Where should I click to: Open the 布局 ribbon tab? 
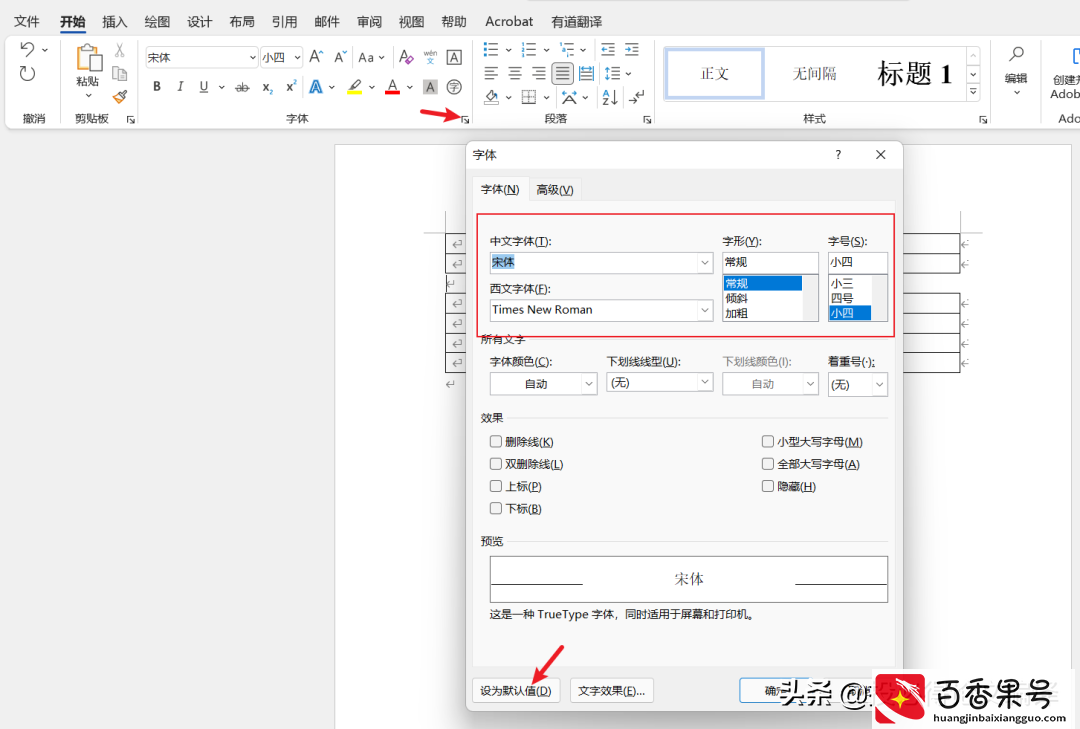pos(242,22)
